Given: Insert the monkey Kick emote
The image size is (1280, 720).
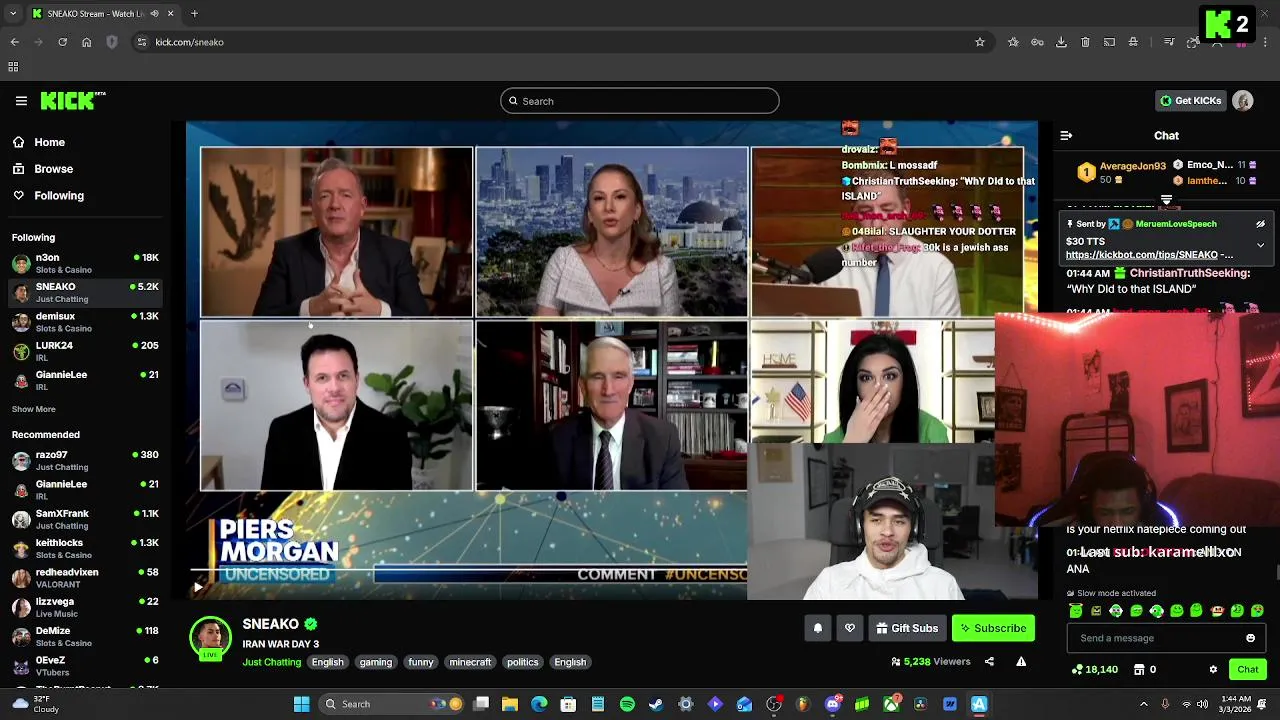Looking at the screenshot, I should (1217, 610).
